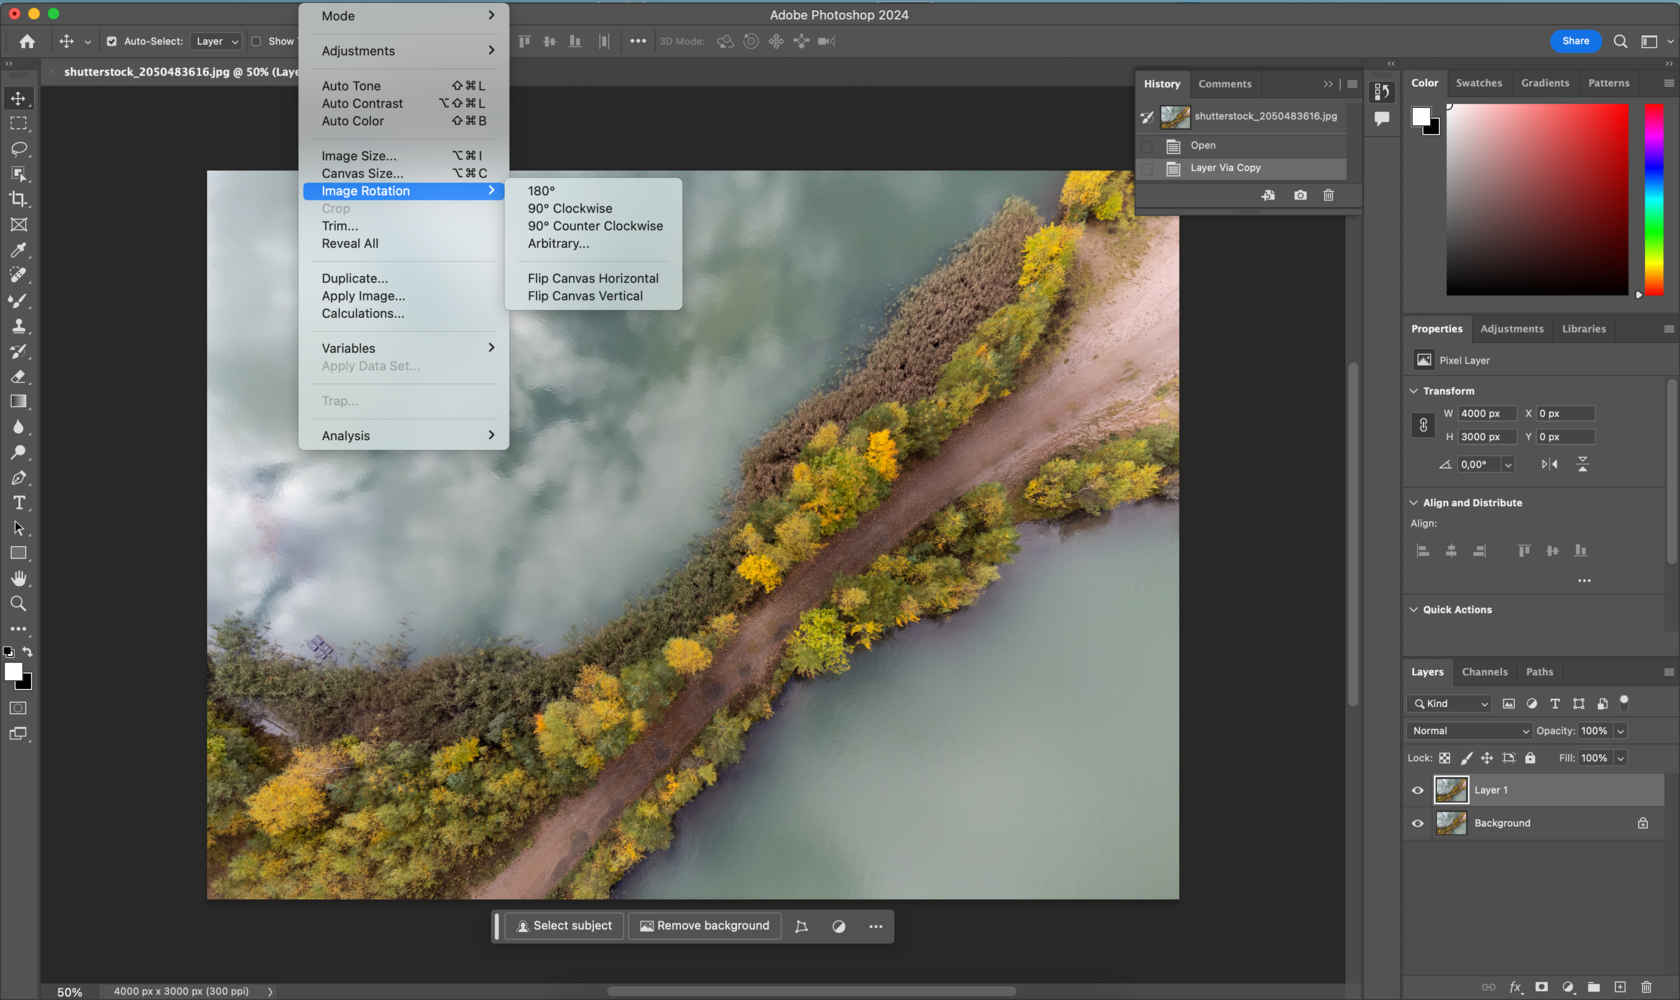Click the Remove background button
The height and width of the screenshot is (1000, 1680).
pos(705,926)
